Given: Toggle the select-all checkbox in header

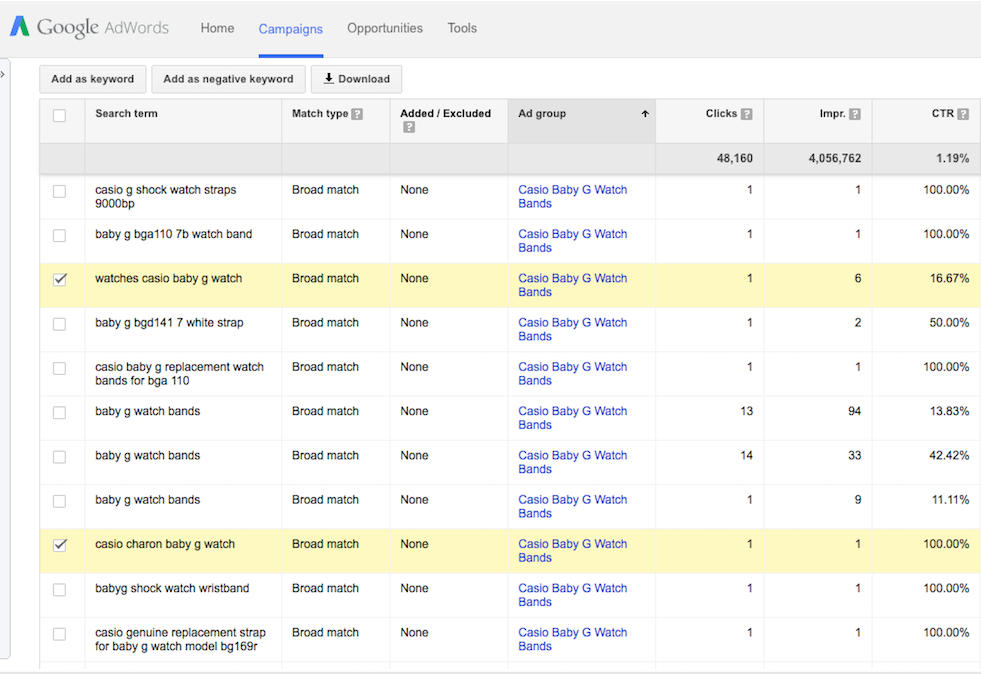Looking at the screenshot, I should [59, 115].
